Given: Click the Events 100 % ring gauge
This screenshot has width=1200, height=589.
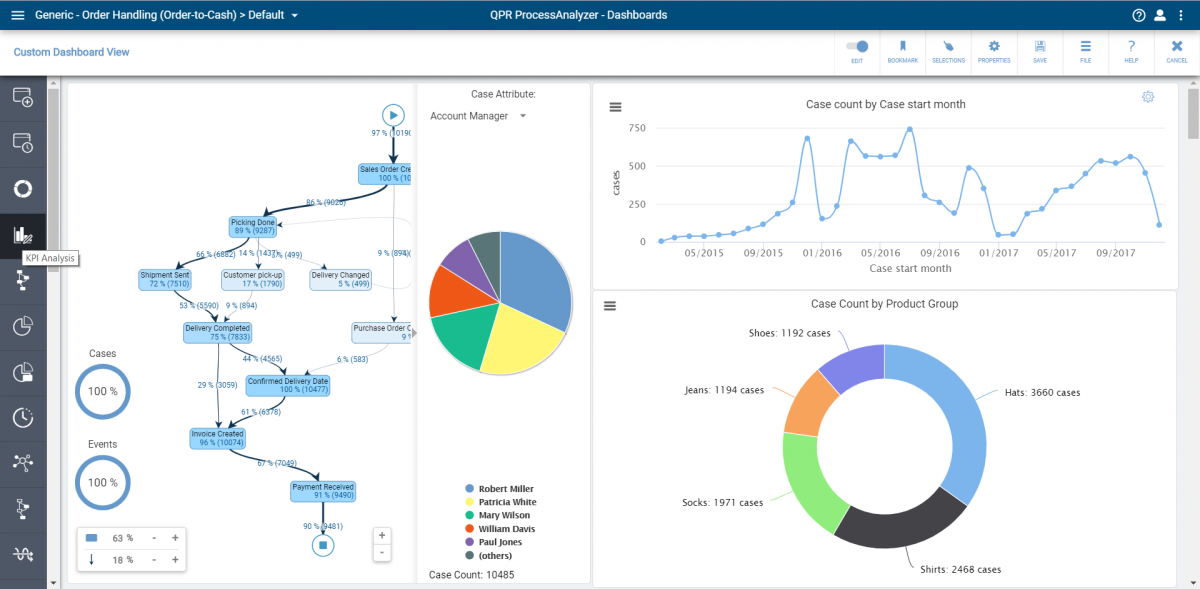Looking at the screenshot, I should [103, 482].
